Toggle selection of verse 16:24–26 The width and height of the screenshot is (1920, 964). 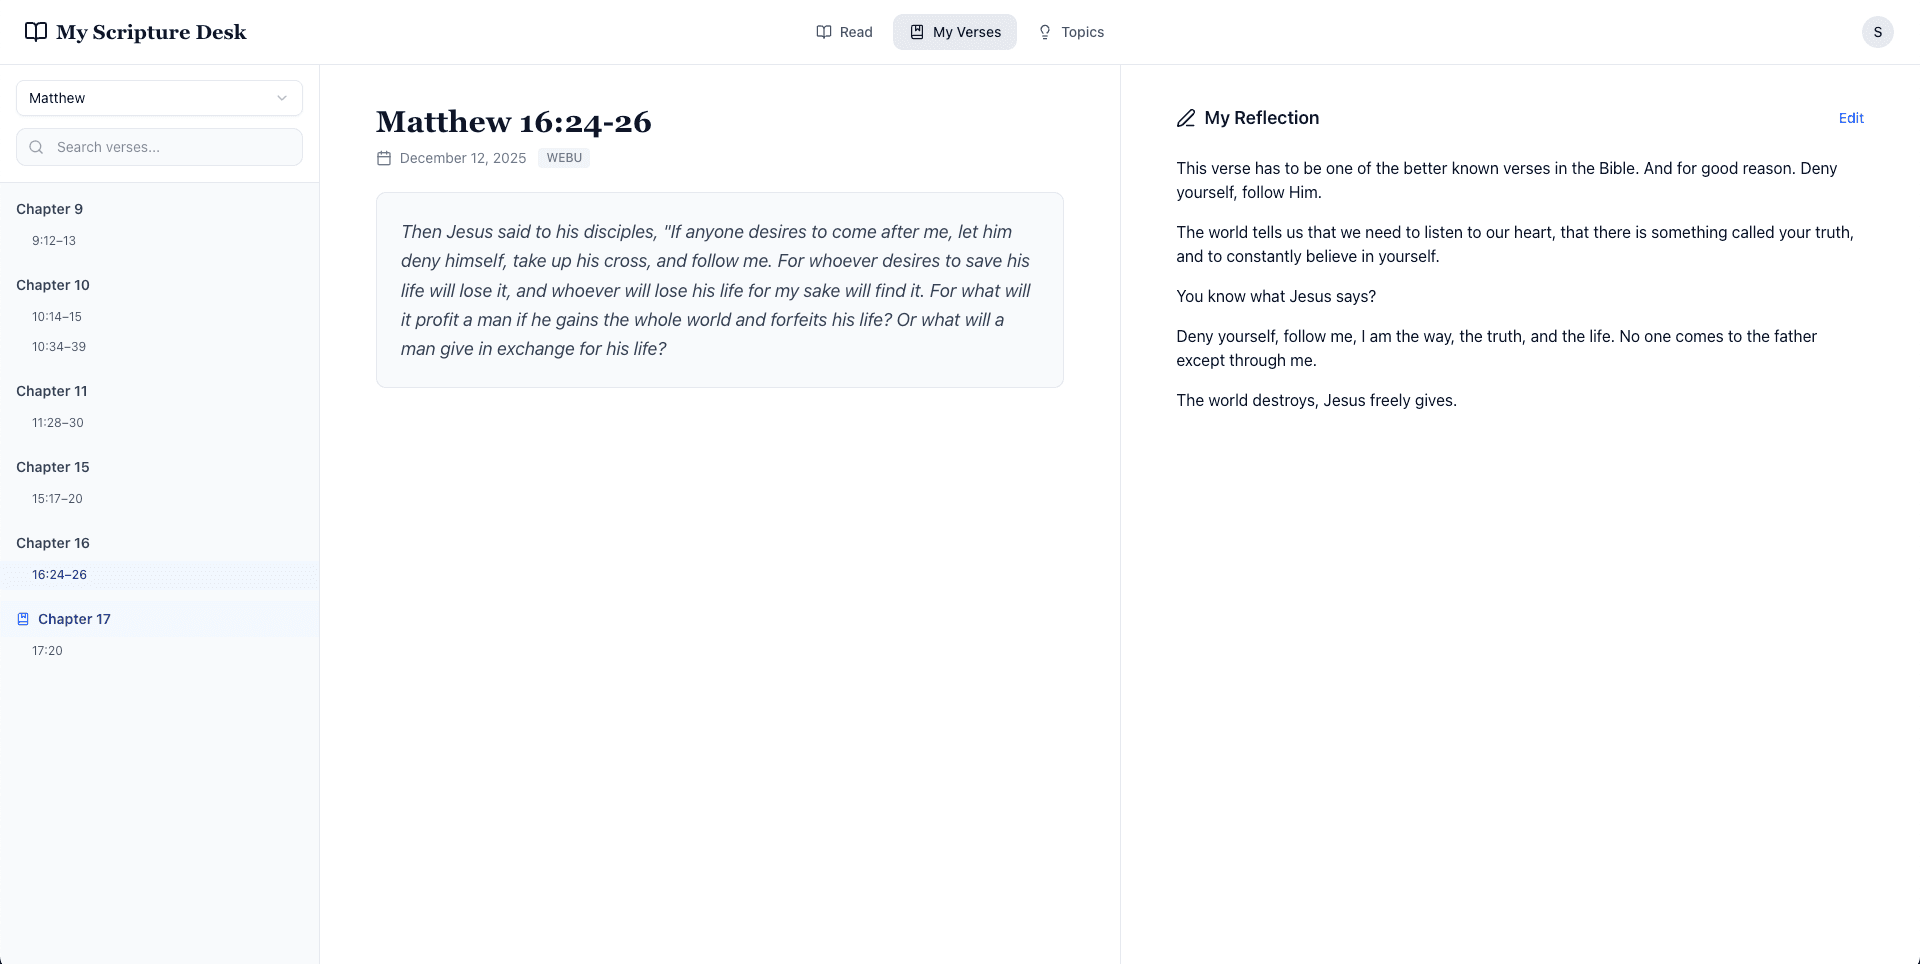(x=58, y=574)
